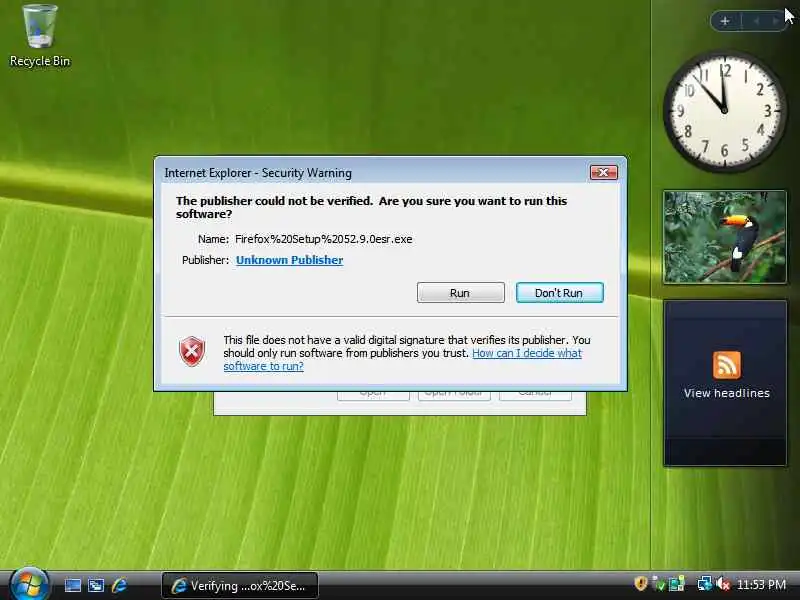The height and width of the screenshot is (600, 800).
Task: Launch Internet Explorer from Quick Launch
Action: (119, 585)
